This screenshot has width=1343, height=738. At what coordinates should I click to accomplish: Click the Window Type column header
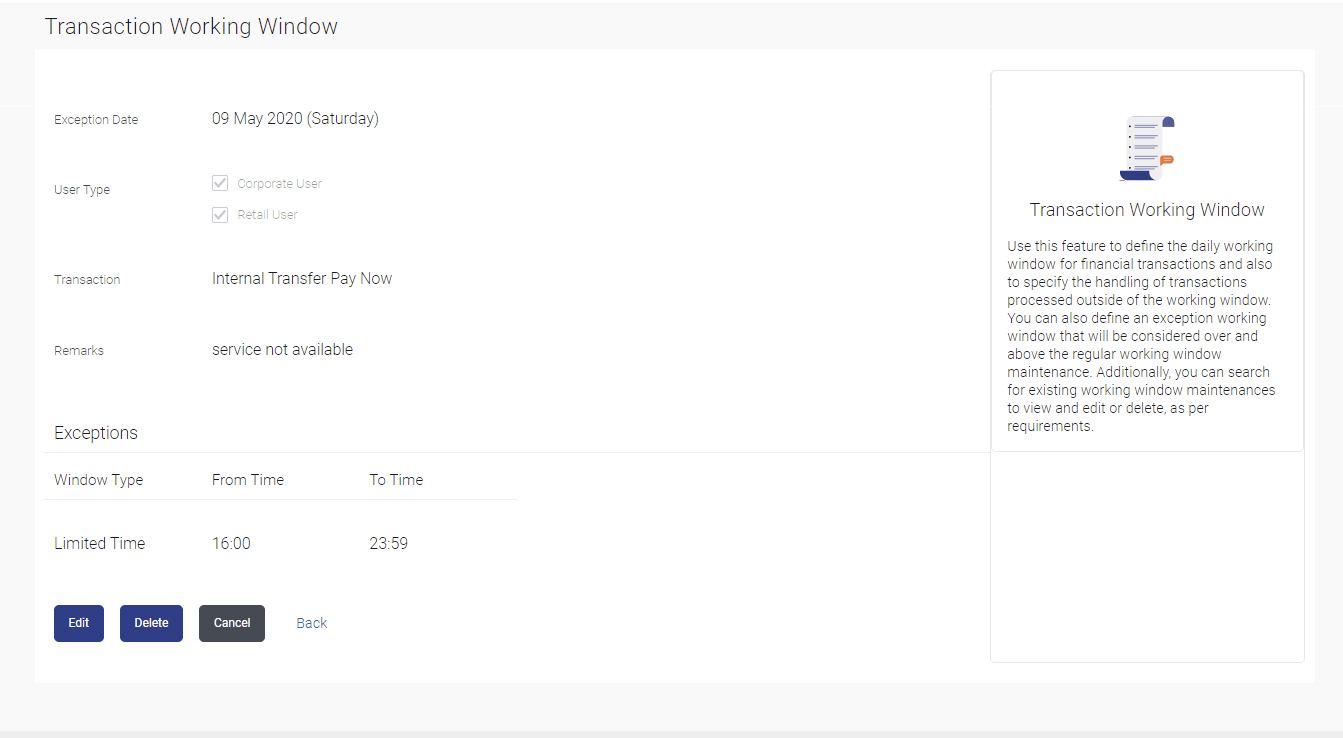coord(98,479)
